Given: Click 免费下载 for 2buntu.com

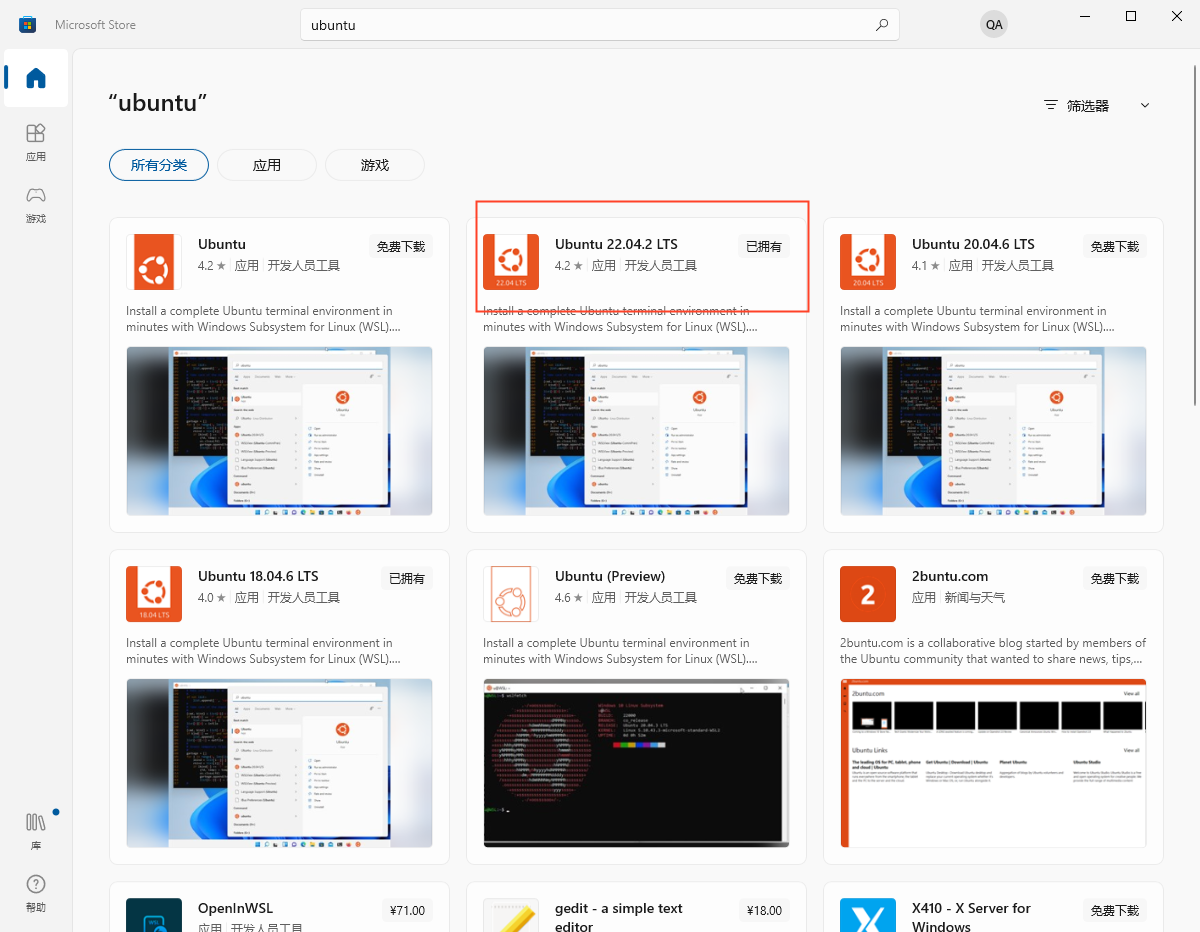Looking at the screenshot, I should 1115,578.
